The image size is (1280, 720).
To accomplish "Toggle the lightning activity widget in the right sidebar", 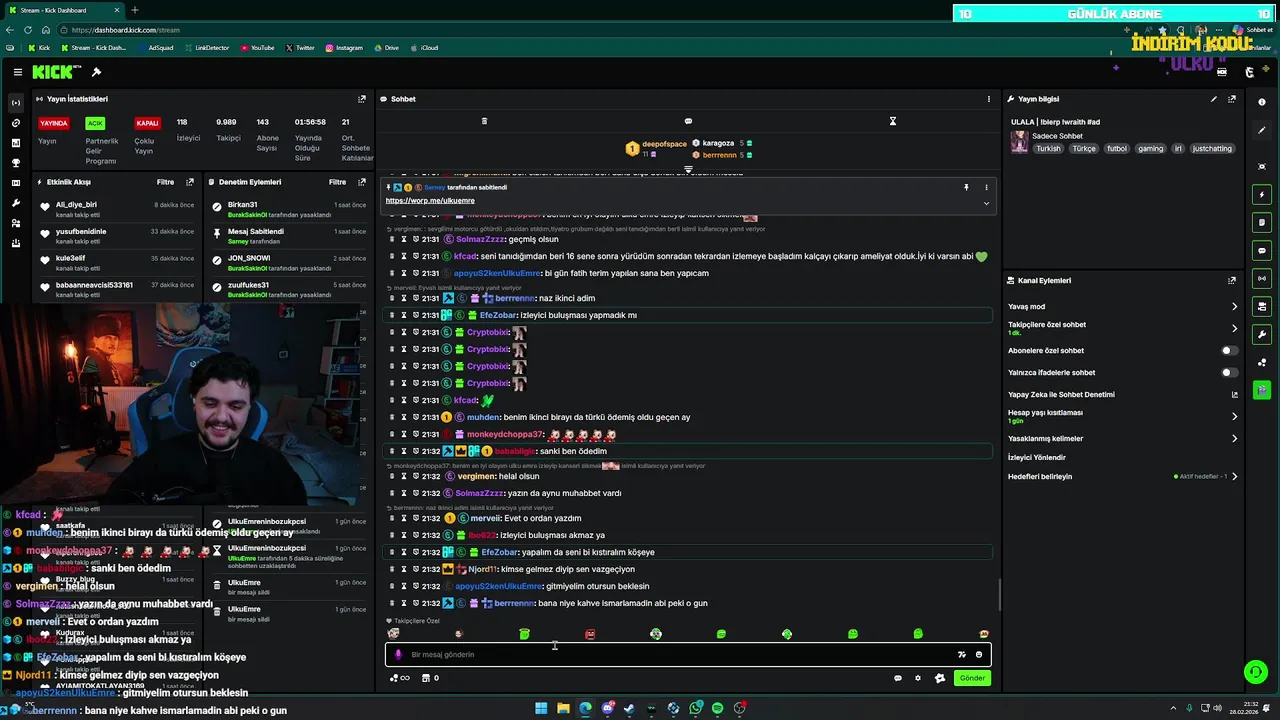I will [x=1262, y=194].
